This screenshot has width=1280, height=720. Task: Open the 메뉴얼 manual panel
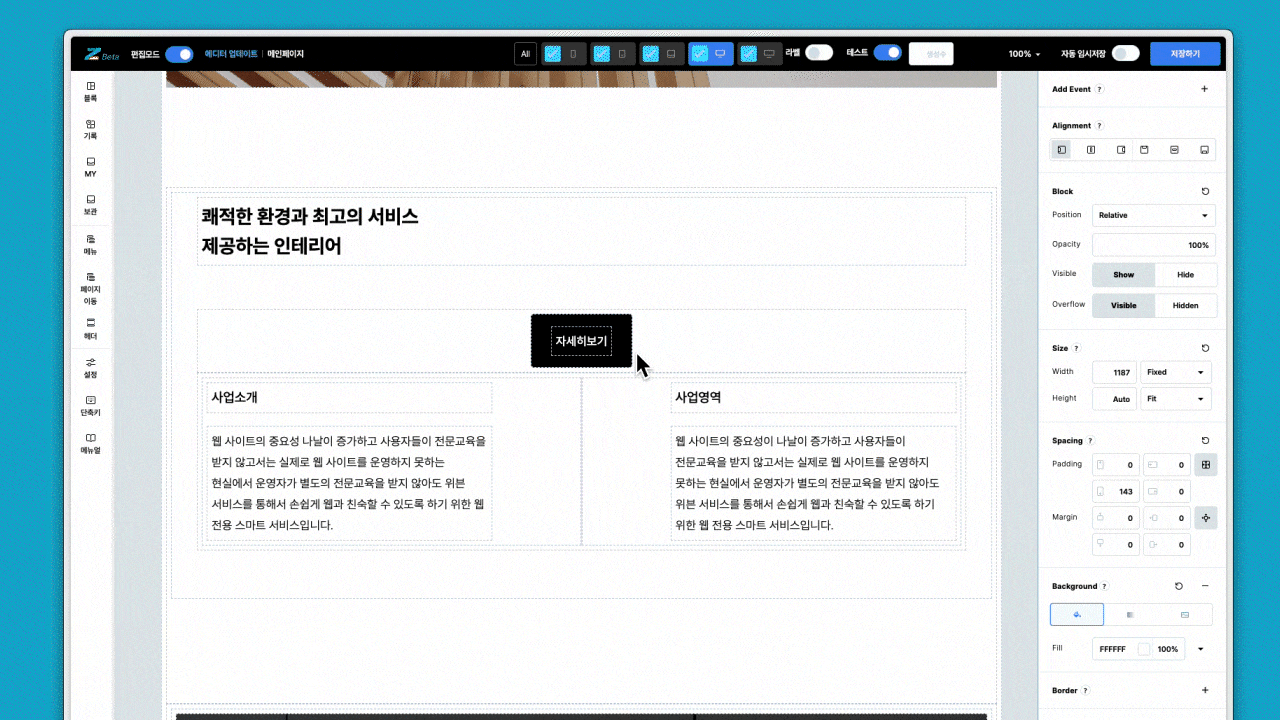pyautogui.click(x=90, y=443)
